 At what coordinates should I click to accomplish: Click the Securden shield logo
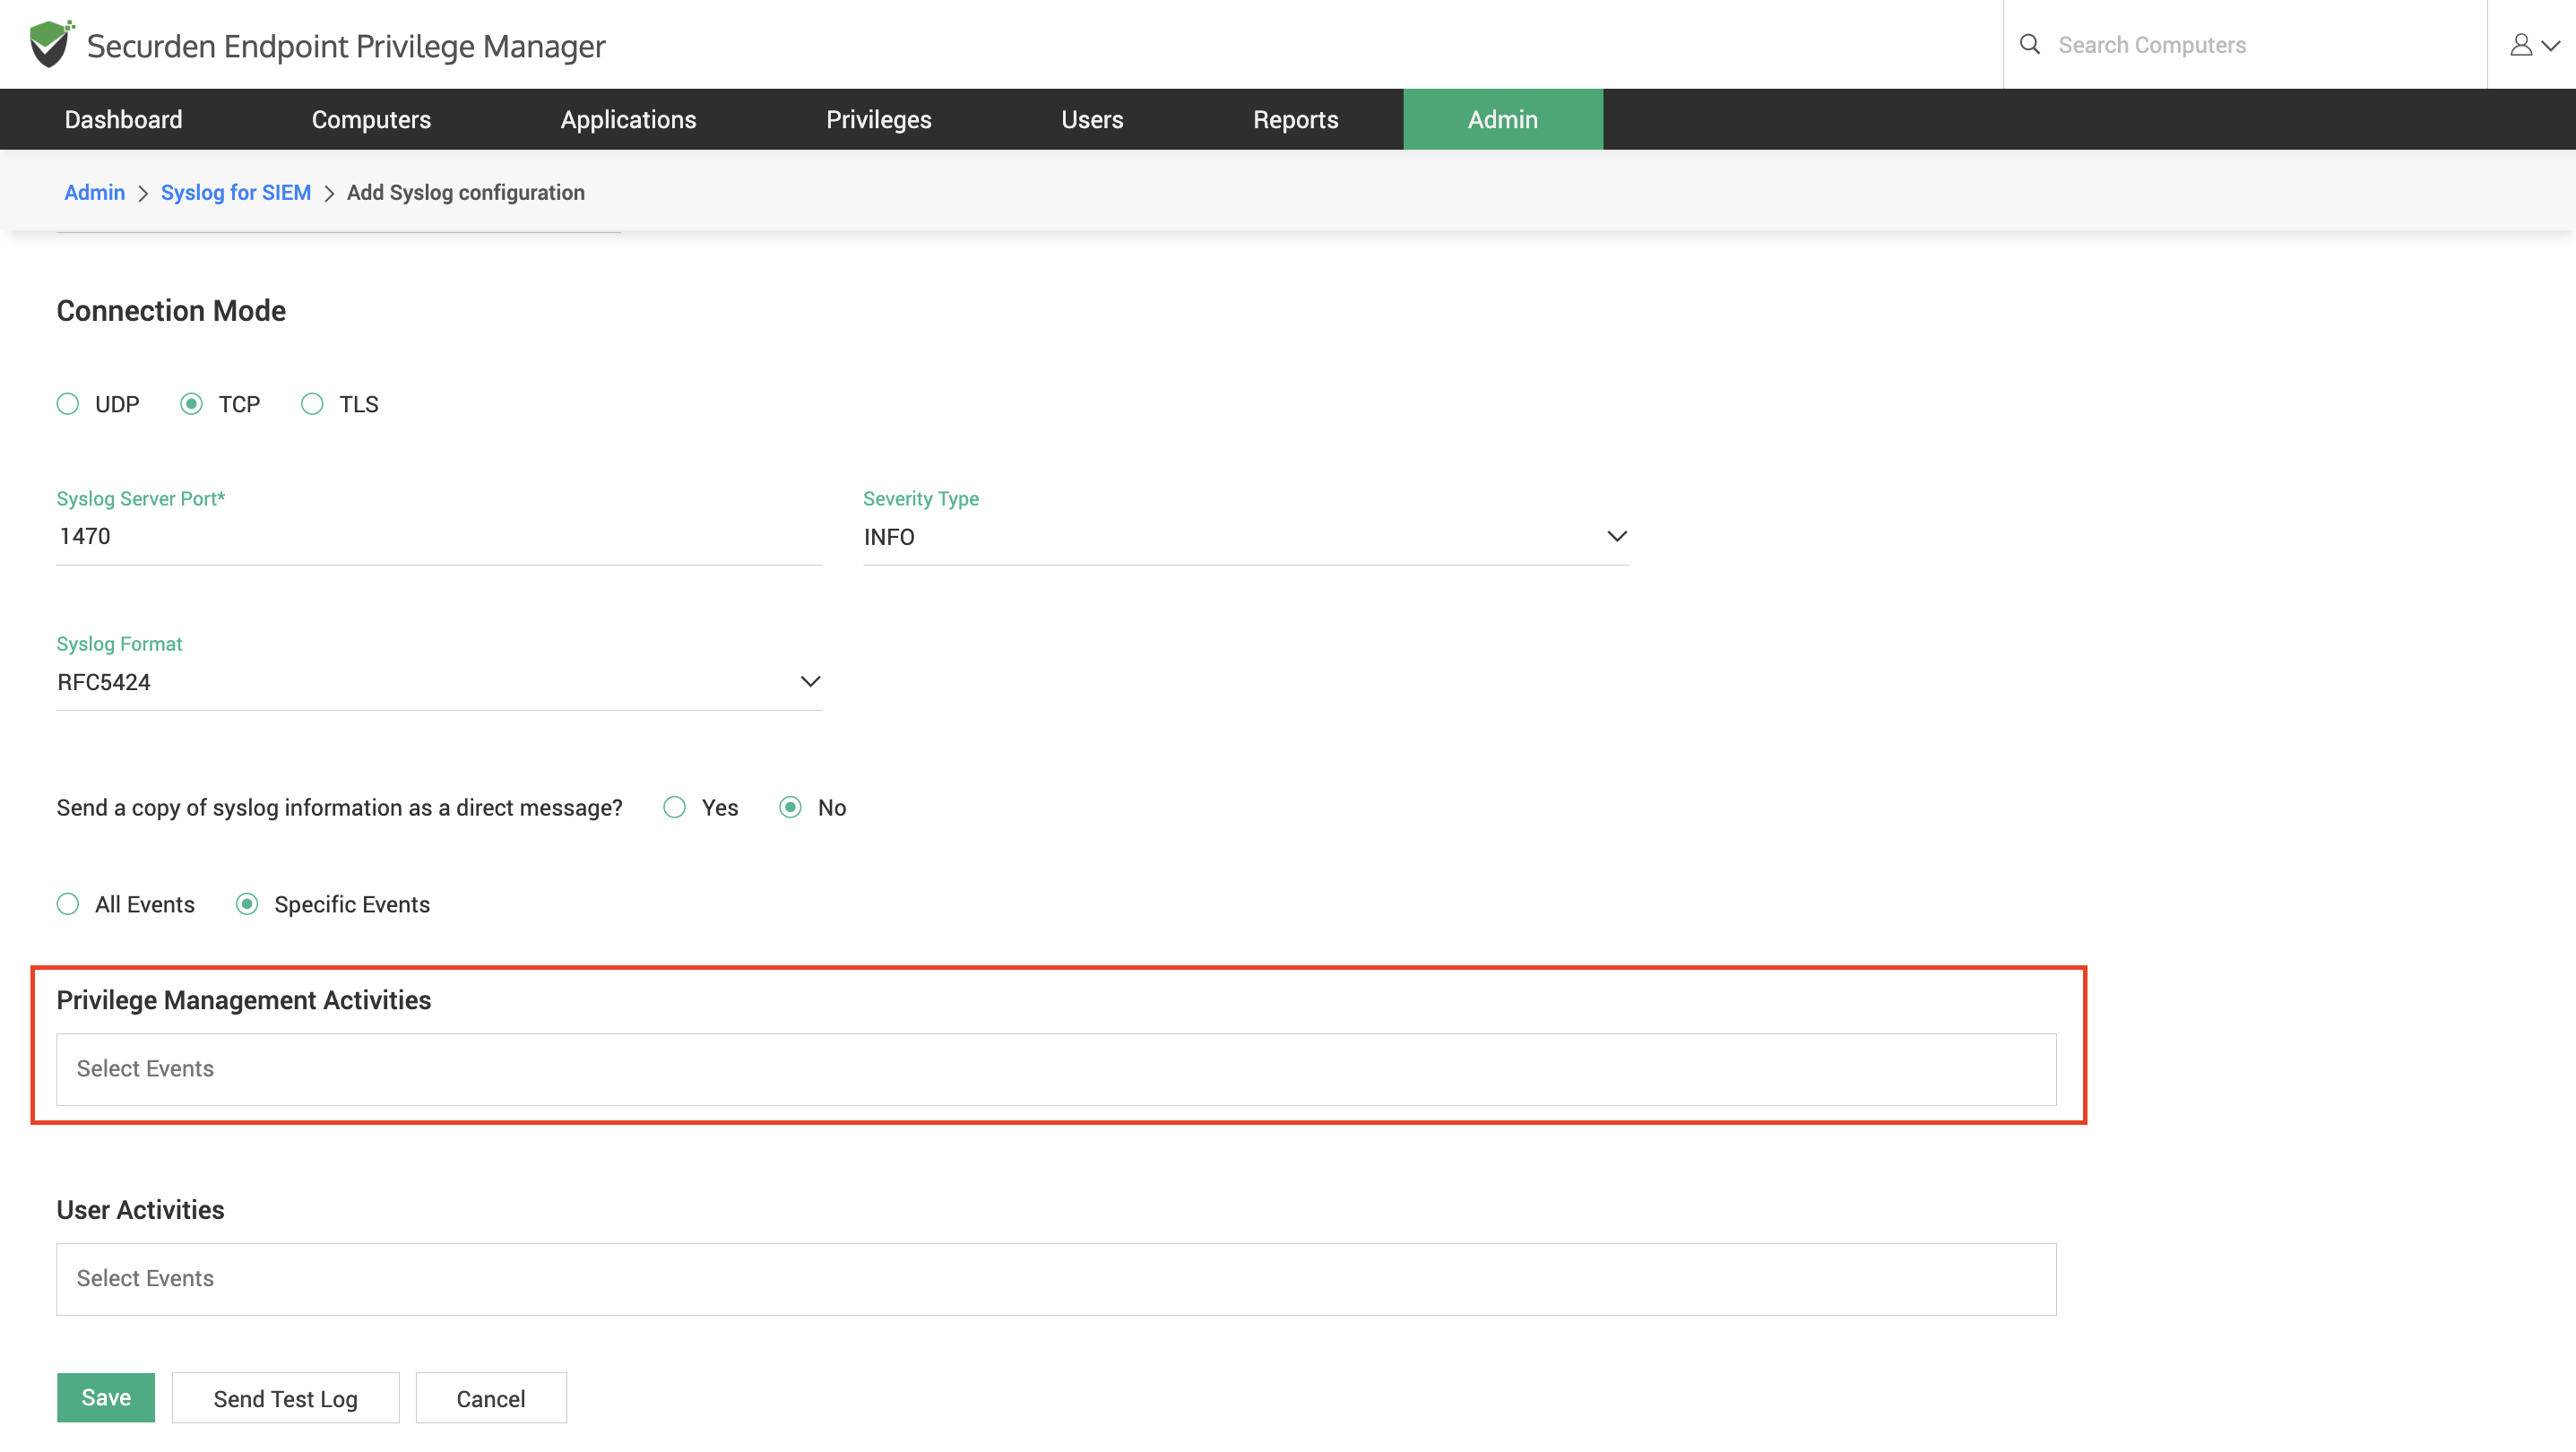click(x=51, y=44)
